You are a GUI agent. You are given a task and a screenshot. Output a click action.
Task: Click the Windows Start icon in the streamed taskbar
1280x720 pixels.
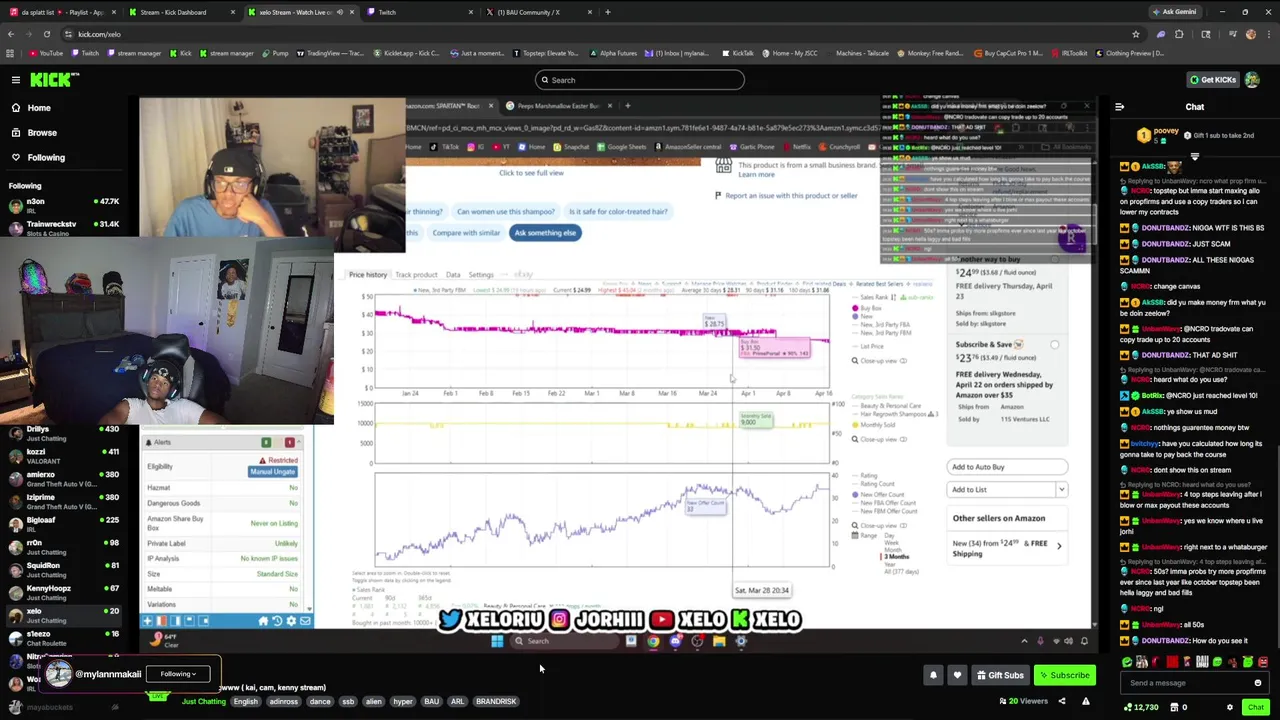pos(497,642)
